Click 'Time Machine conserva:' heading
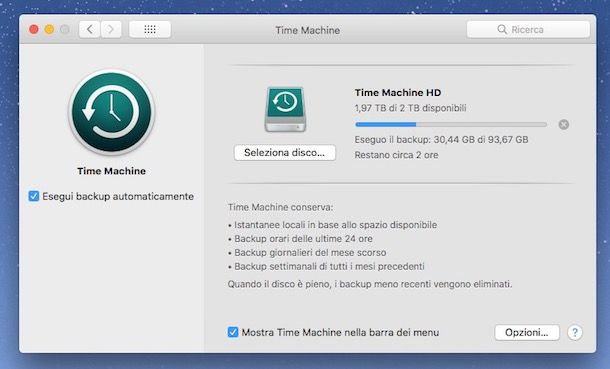Viewport: 610px width, 369px height. pos(280,207)
